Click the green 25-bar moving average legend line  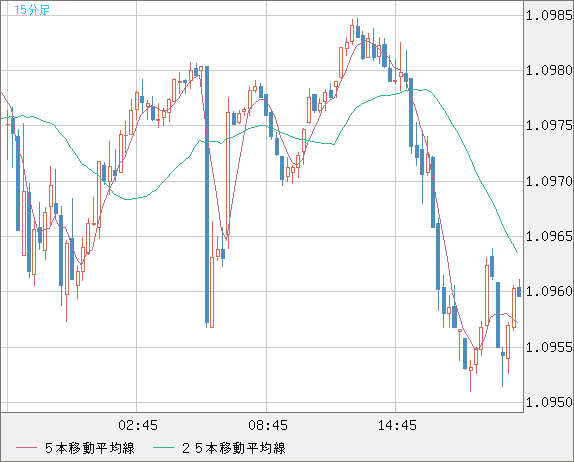tap(163, 448)
